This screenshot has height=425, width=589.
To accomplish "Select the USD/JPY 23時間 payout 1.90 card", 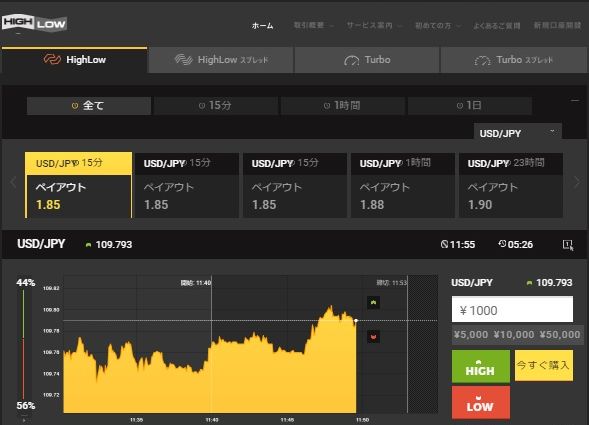I will point(510,185).
